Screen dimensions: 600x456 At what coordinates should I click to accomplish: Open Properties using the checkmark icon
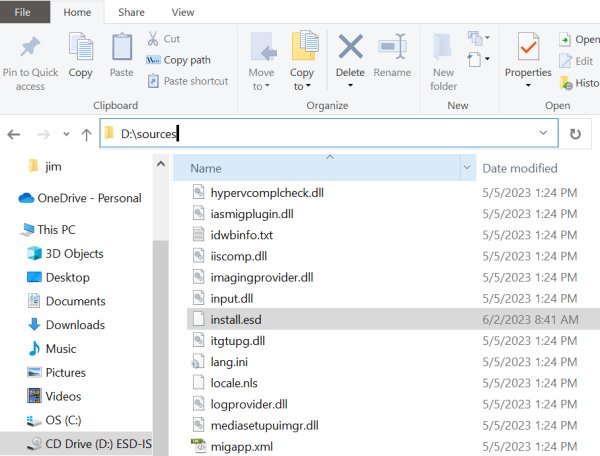tap(528, 48)
